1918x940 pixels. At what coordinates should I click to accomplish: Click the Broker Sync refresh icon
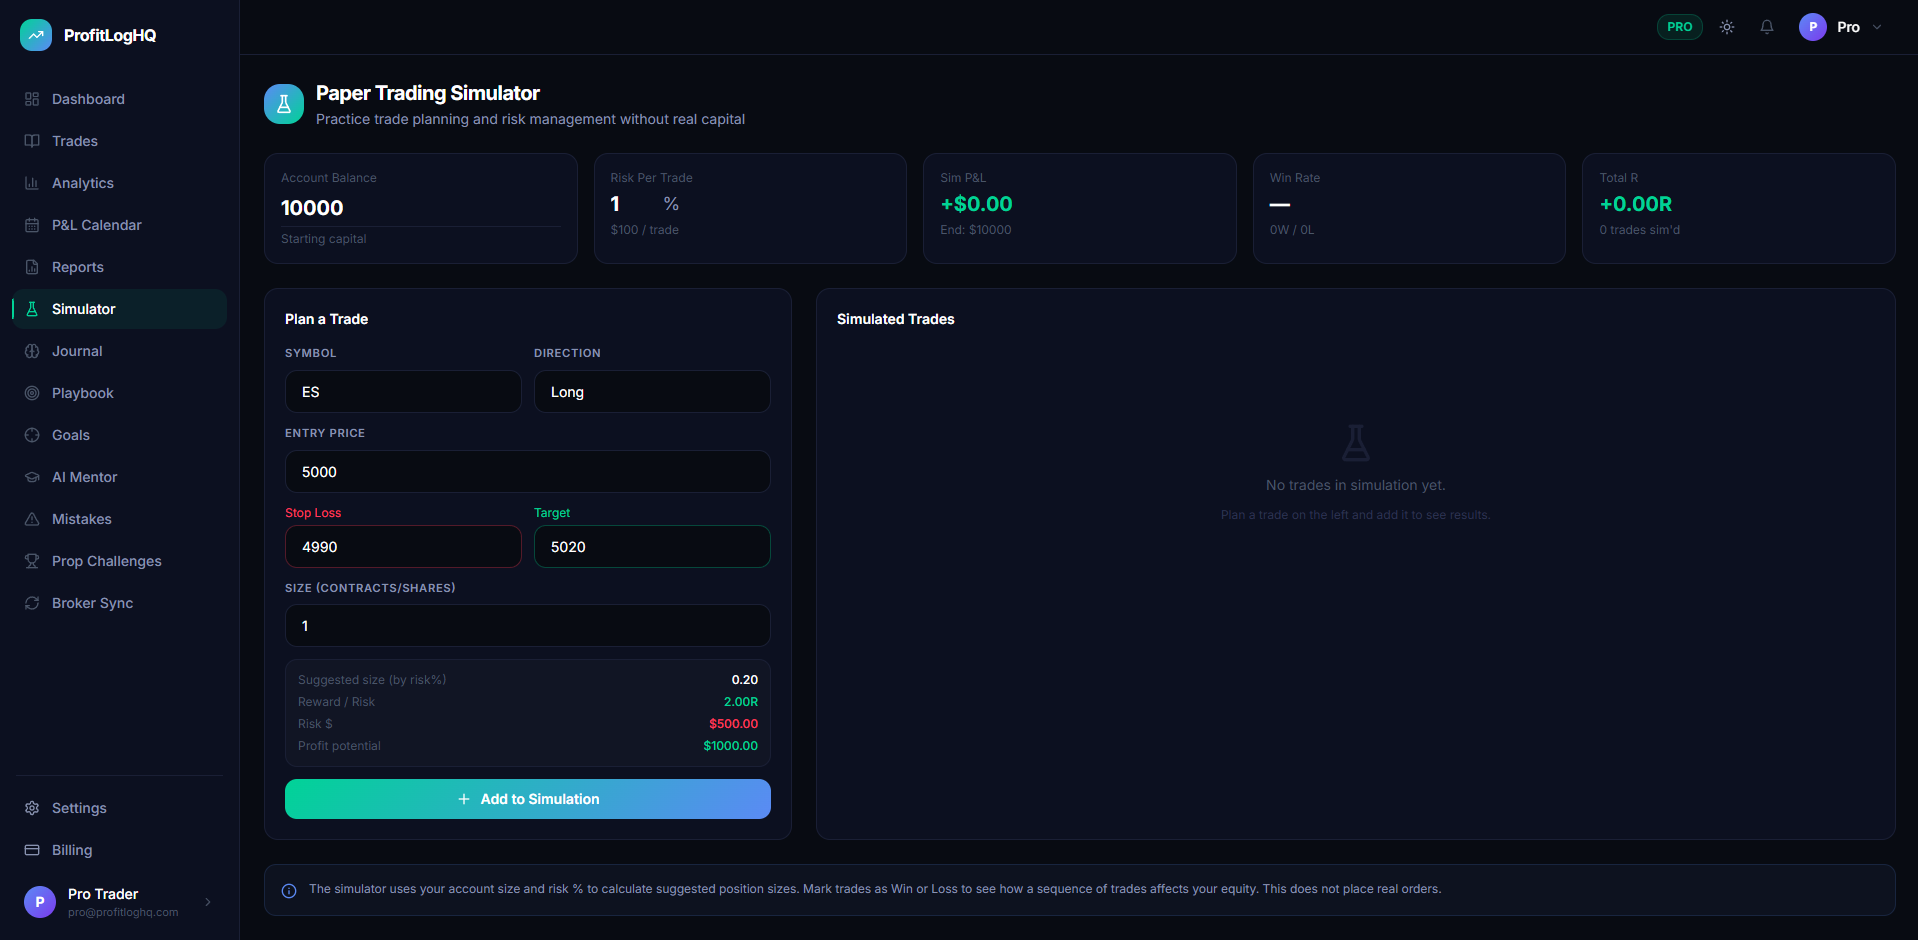(31, 603)
